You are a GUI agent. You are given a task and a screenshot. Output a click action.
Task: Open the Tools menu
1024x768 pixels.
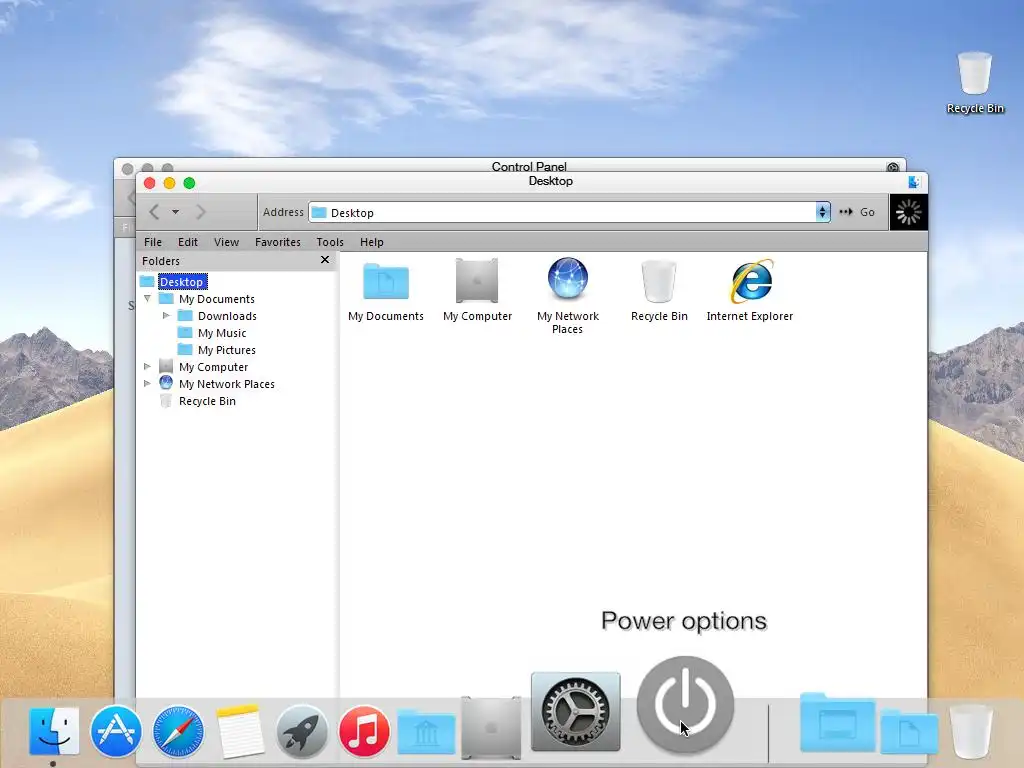coord(330,242)
